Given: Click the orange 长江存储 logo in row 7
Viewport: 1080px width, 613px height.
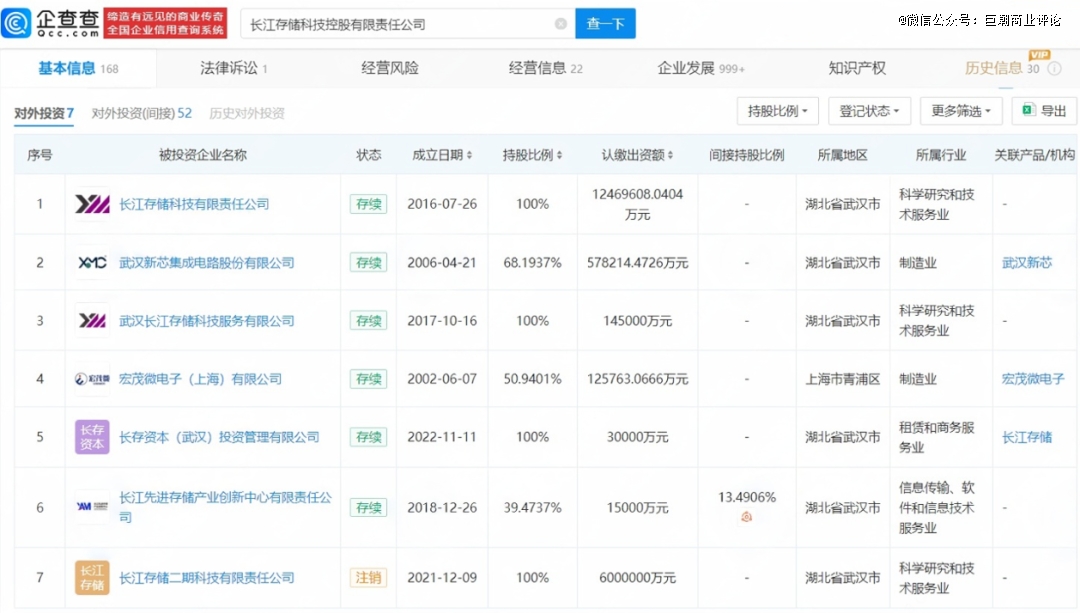Looking at the screenshot, I should tap(92, 577).
